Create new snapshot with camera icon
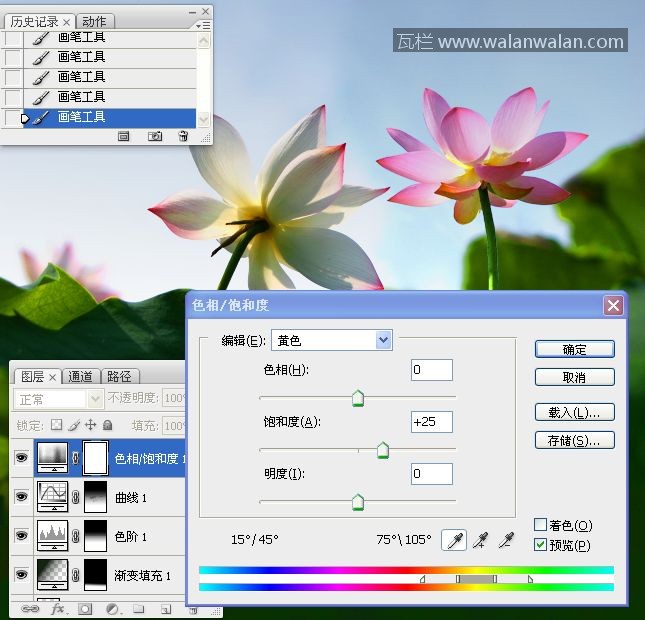Image resolution: width=645 pixels, height=620 pixels. point(155,136)
